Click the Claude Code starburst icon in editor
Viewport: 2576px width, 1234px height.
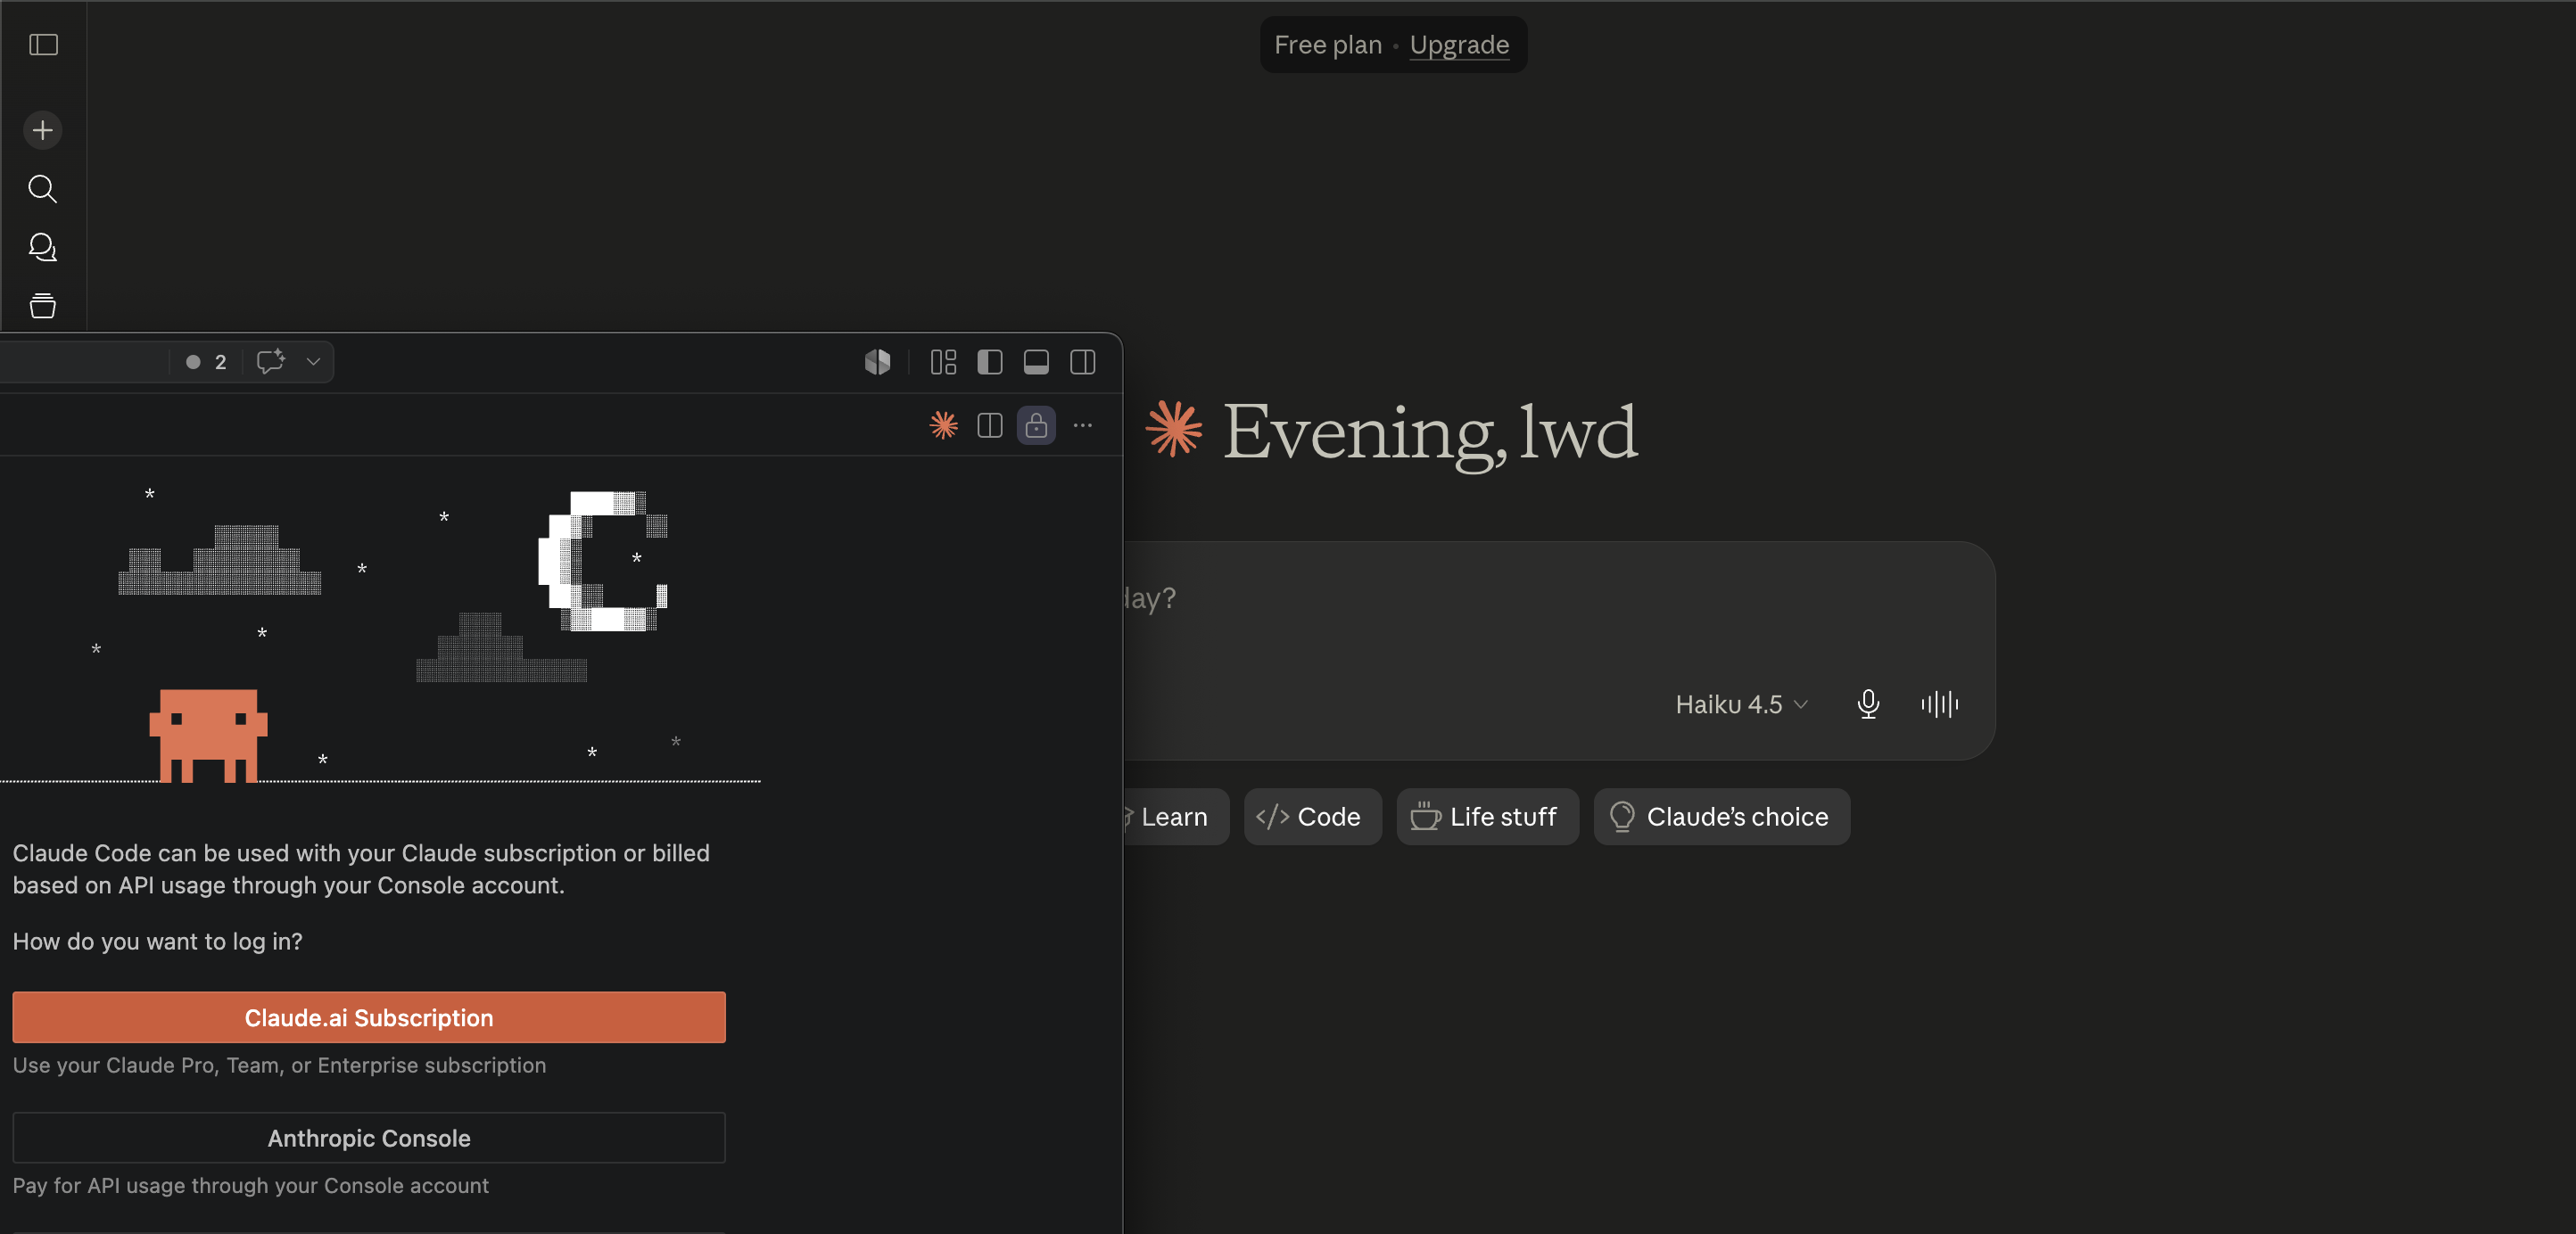(x=943, y=426)
